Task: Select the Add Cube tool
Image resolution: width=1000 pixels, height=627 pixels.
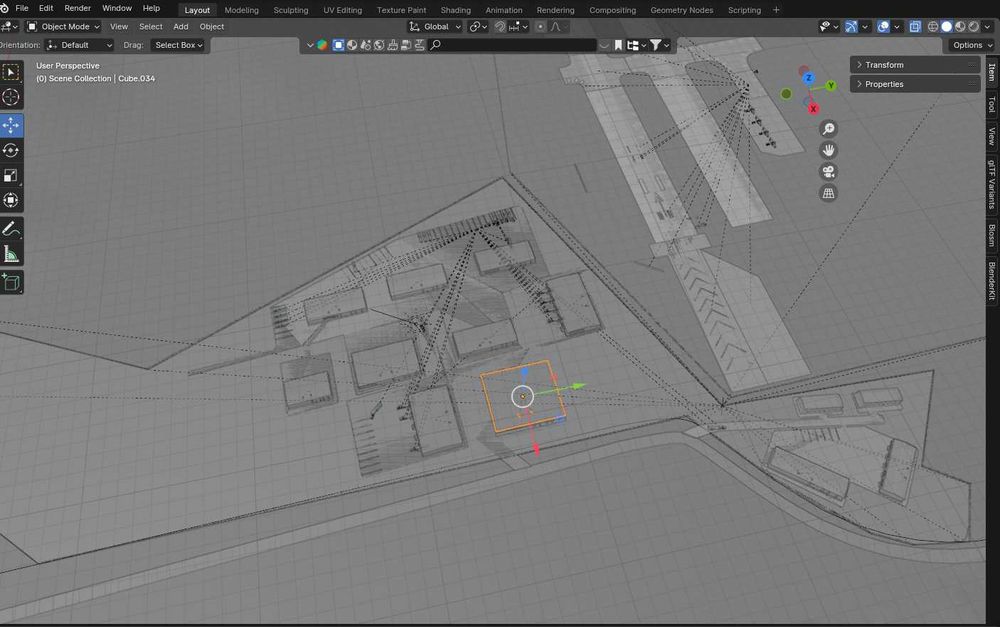Action: click(x=11, y=282)
